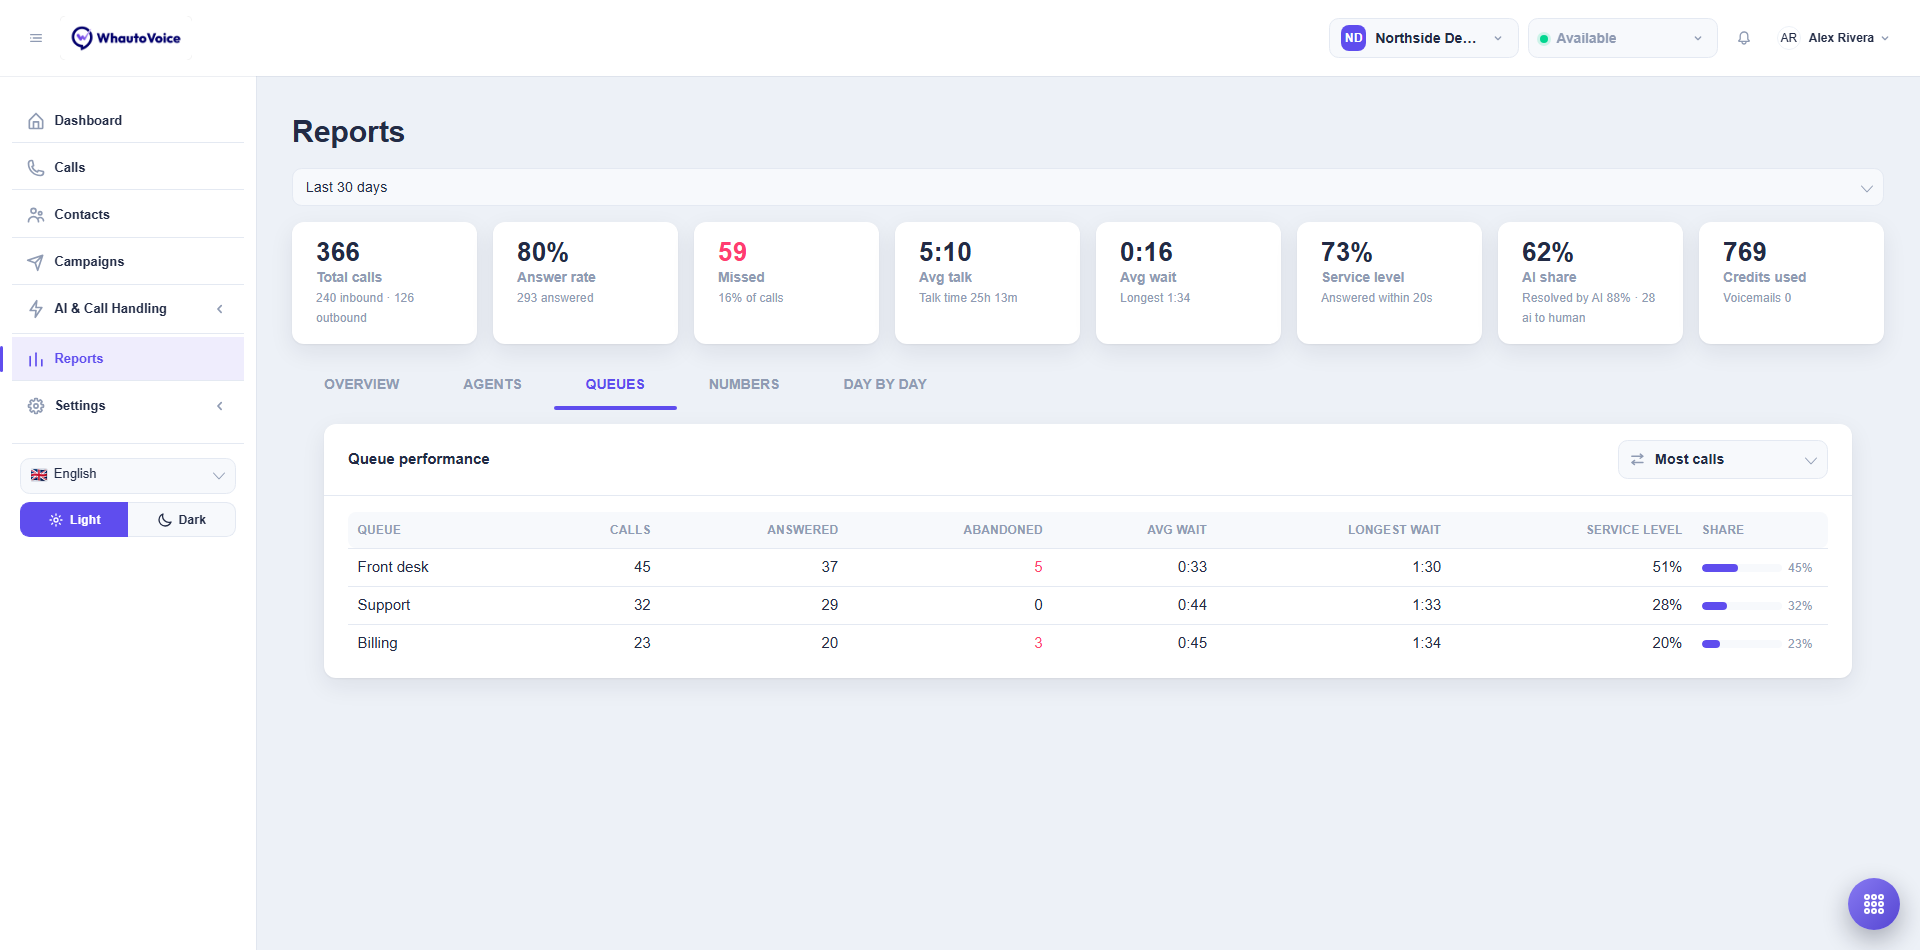Click the Total calls stat card

[x=384, y=283]
